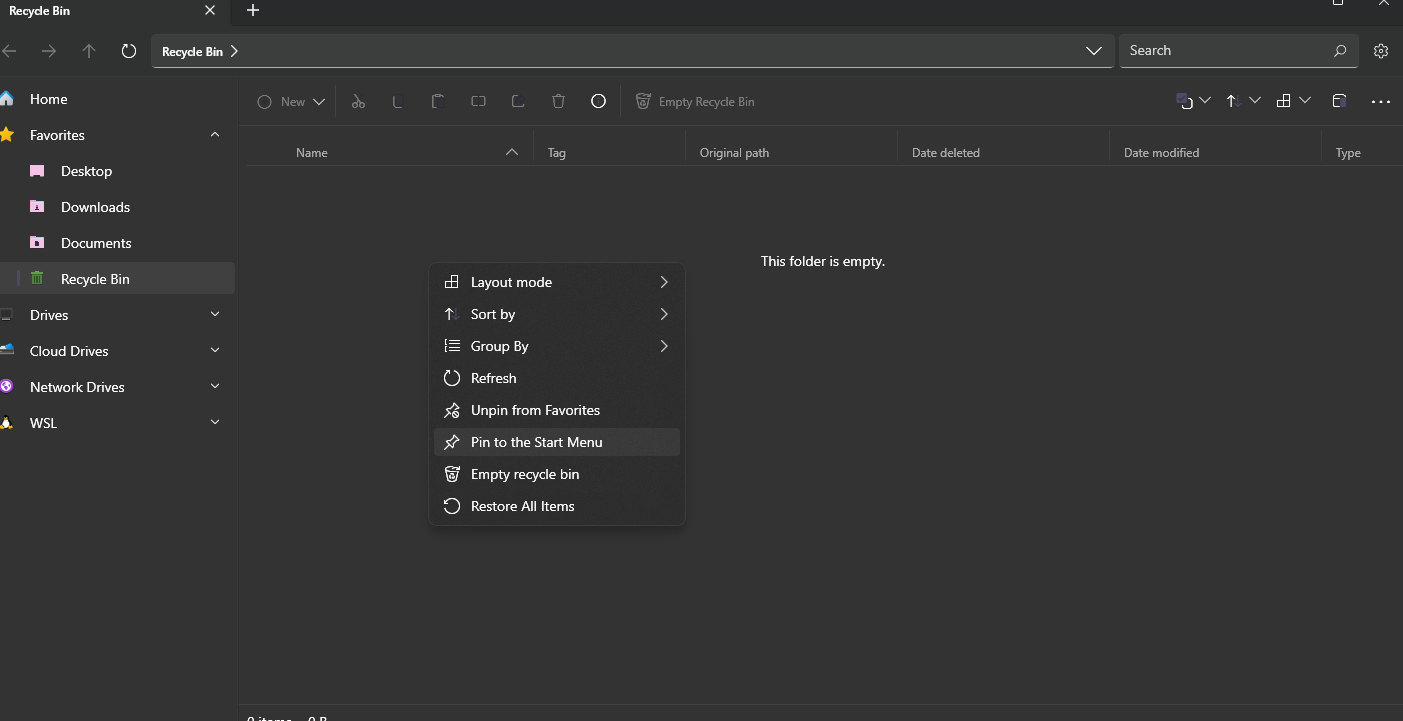Click the Paste icon

(437, 101)
